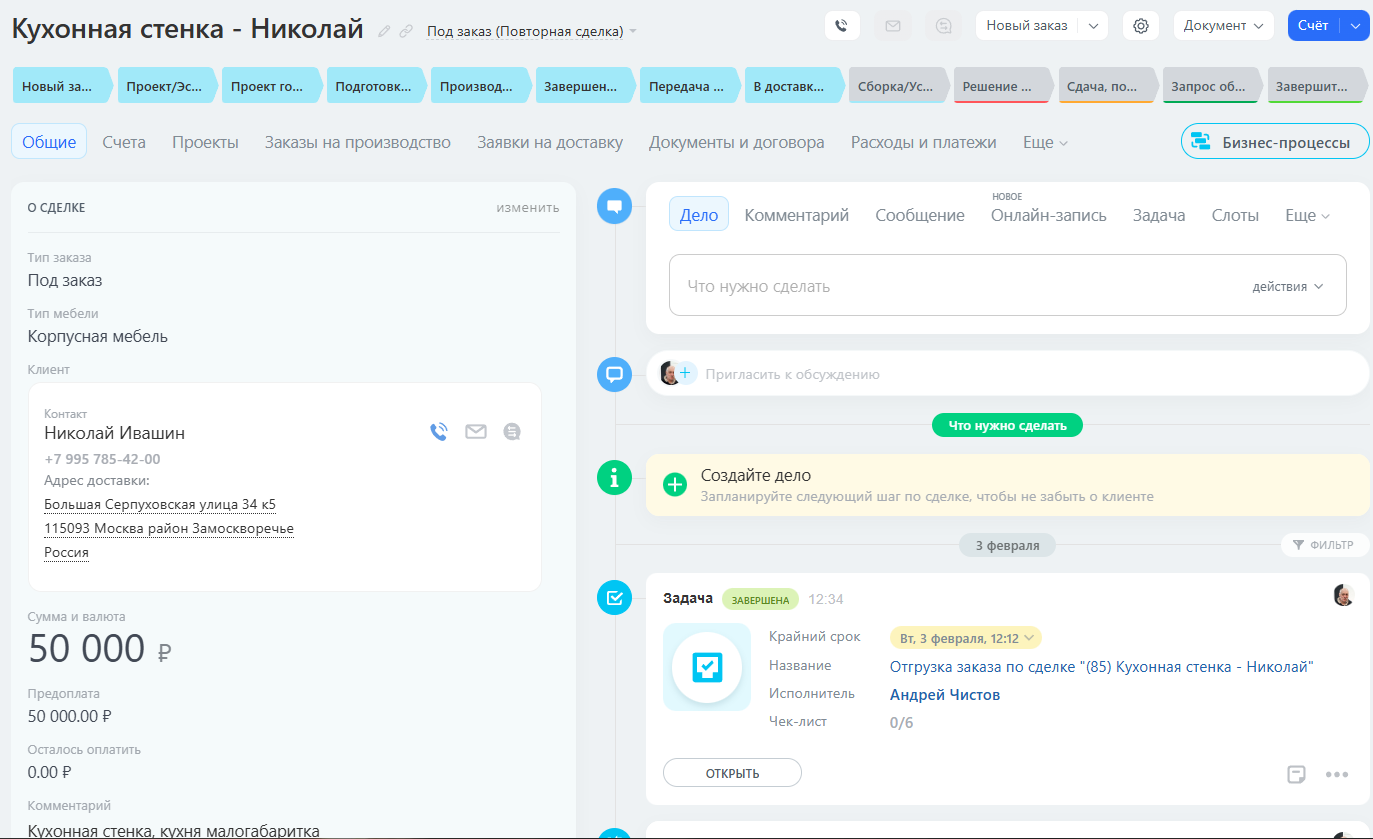
Task: Expand the Документ dropdown
Action: point(1223,26)
